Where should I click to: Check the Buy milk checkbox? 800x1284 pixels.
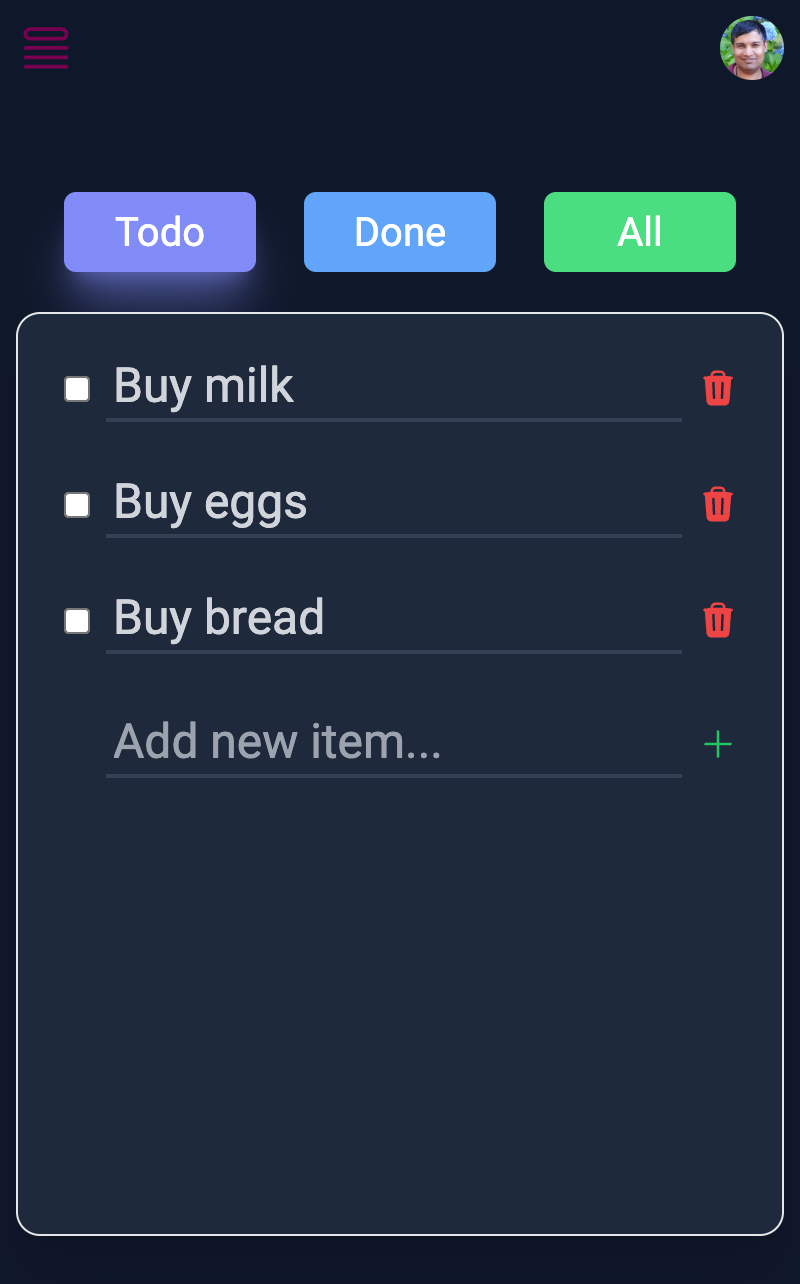pos(77,389)
